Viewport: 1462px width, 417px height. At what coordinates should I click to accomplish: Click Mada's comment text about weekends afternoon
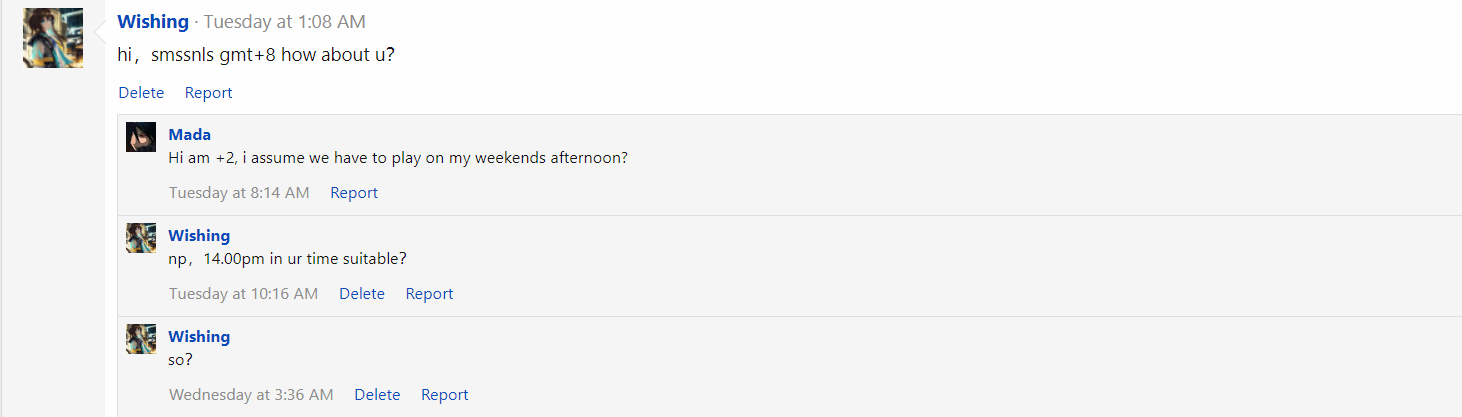[x=398, y=157]
